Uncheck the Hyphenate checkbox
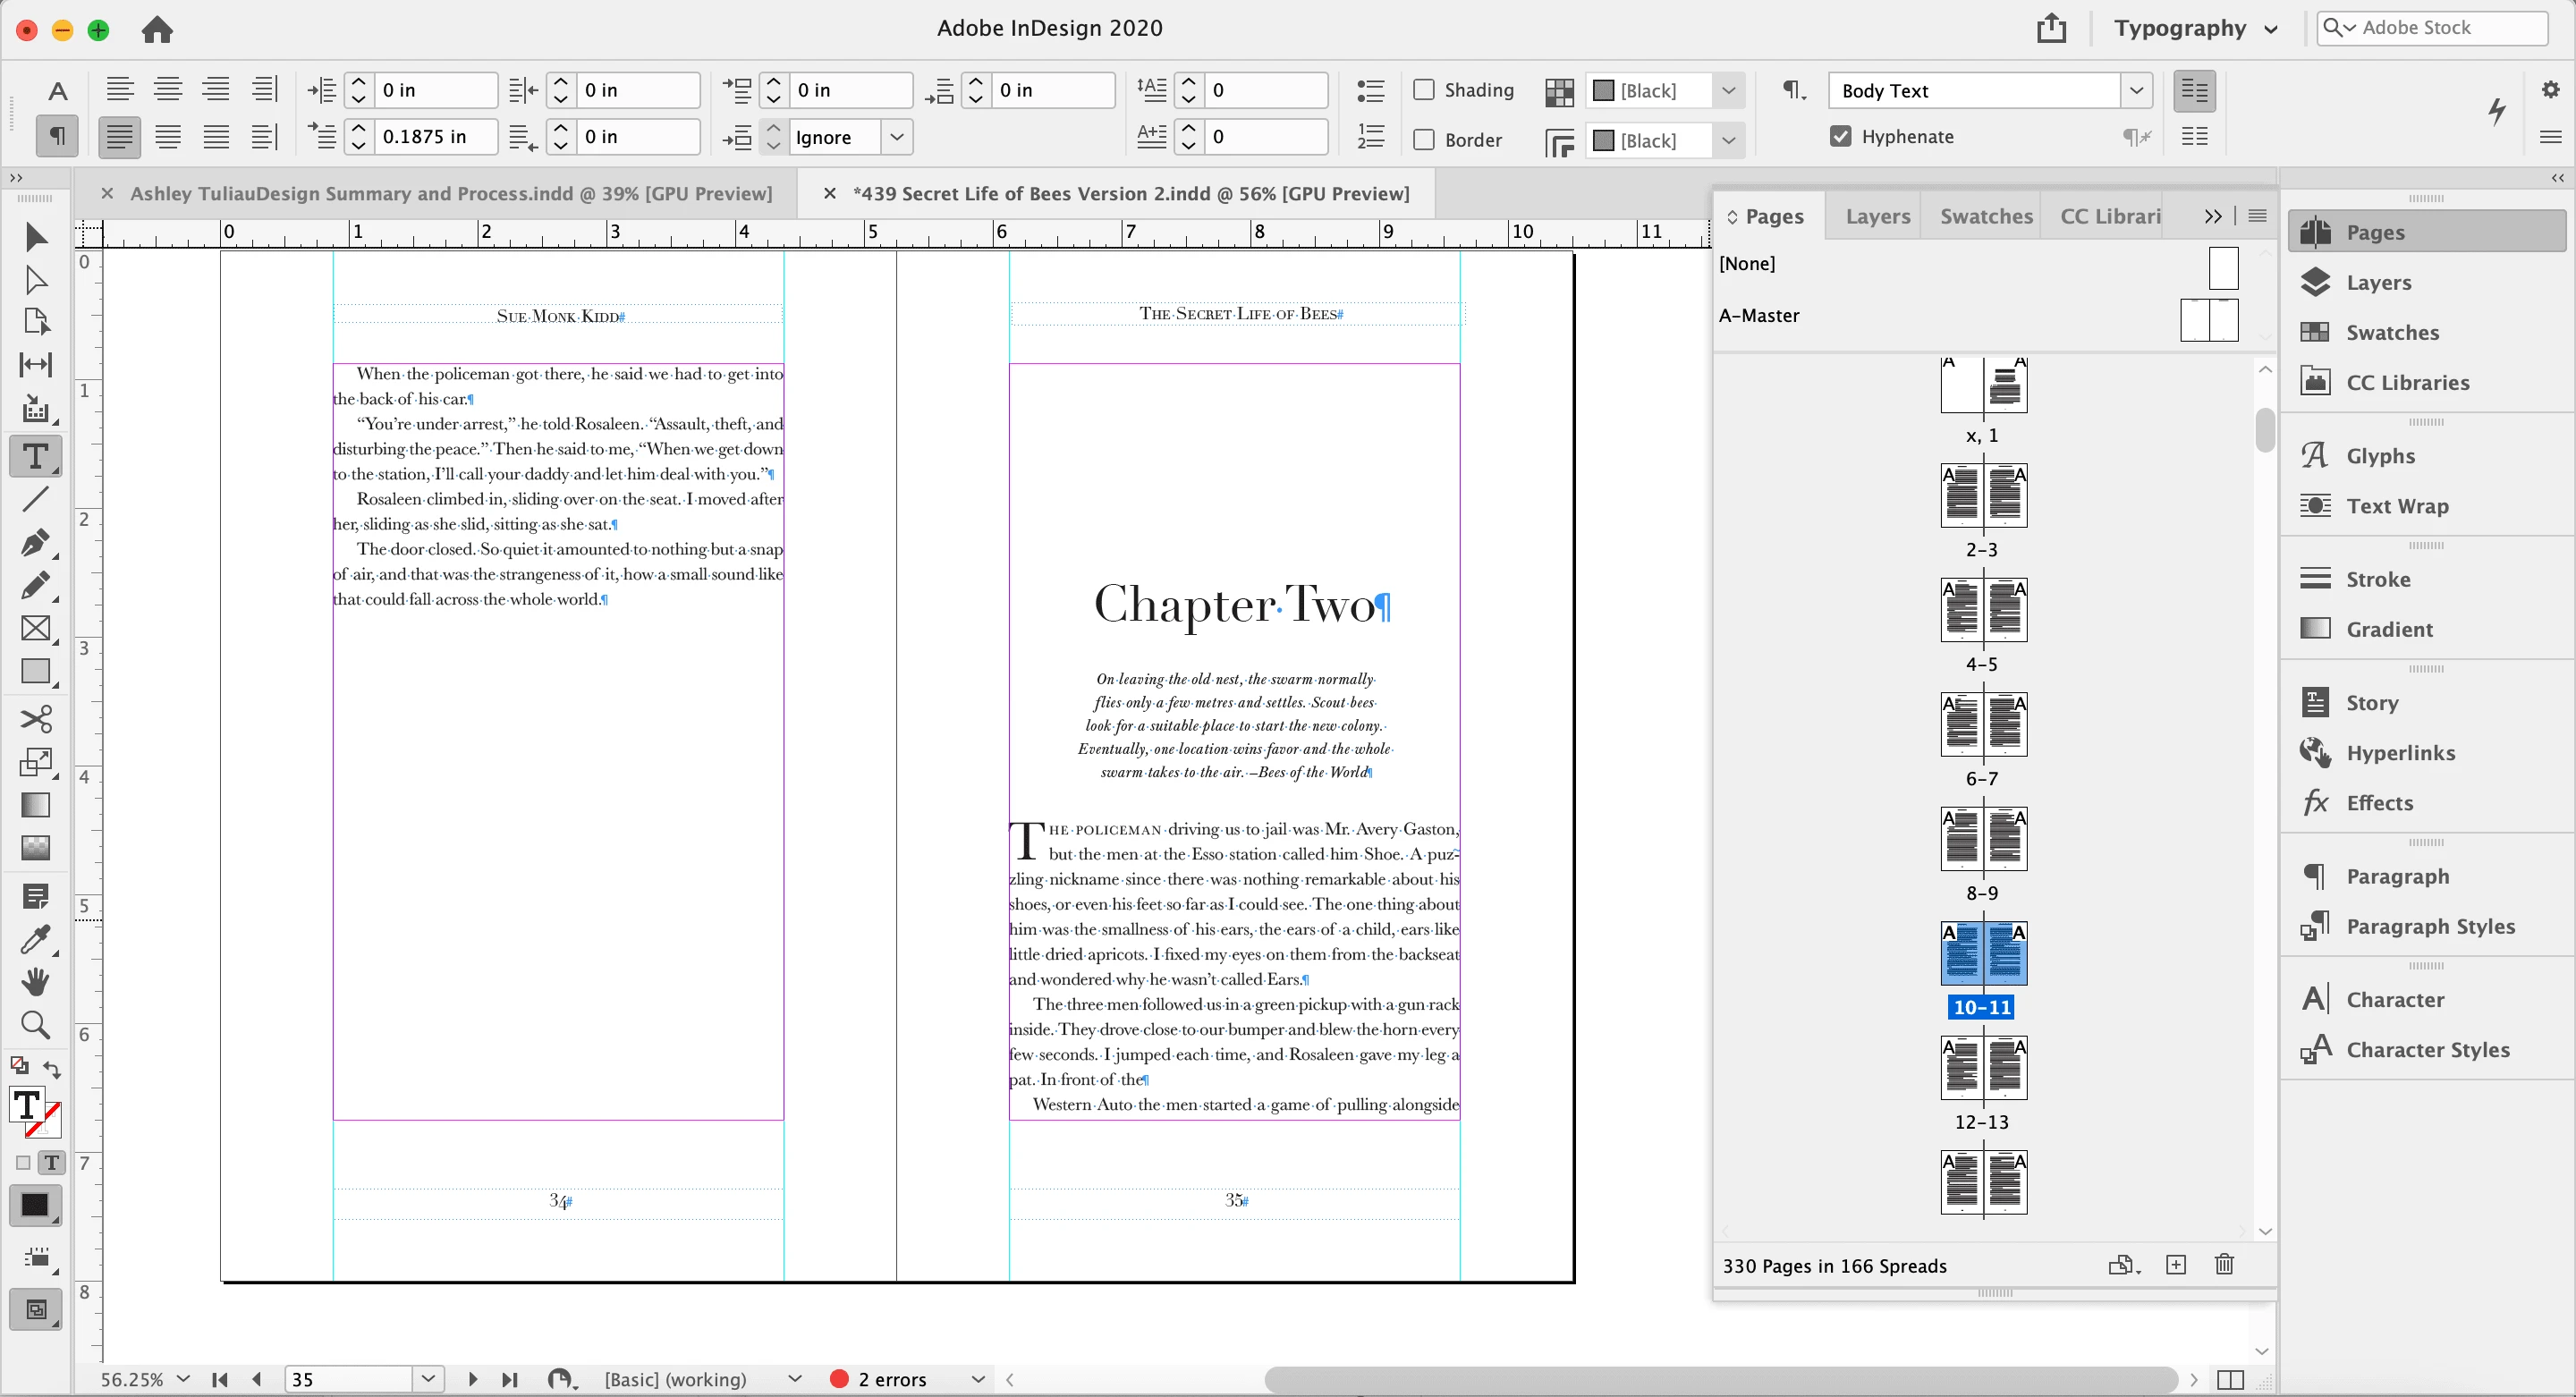 [x=1840, y=136]
